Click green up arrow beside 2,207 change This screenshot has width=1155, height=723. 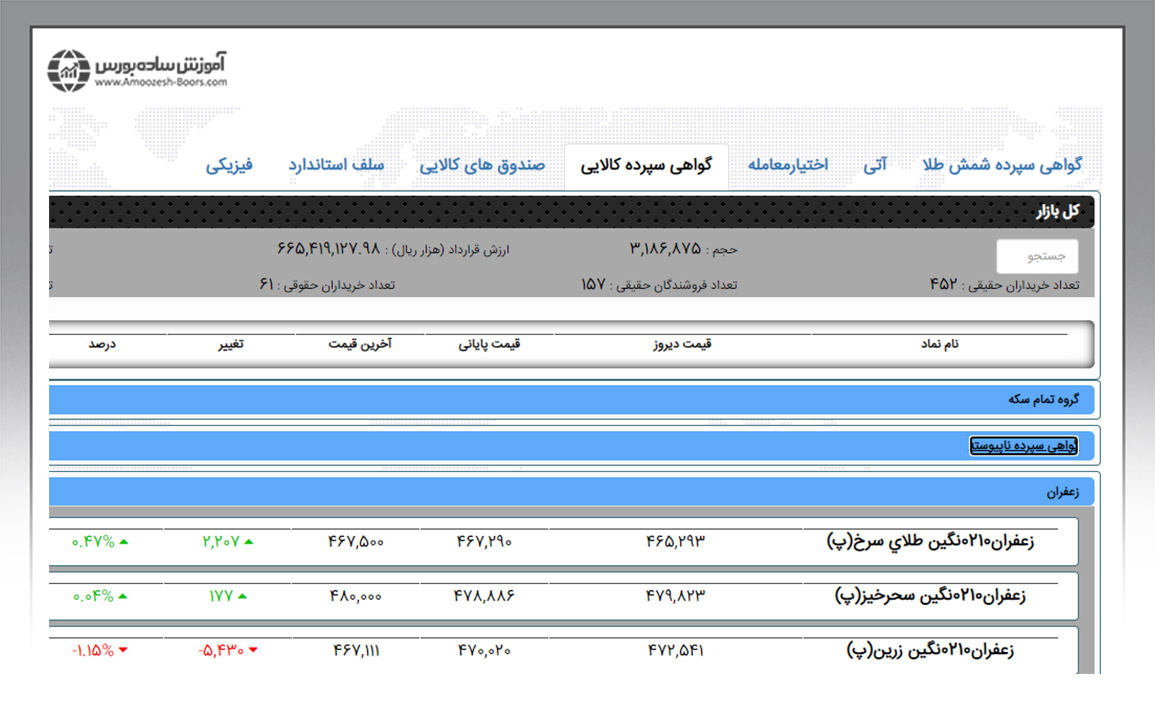[x=248, y=542]
